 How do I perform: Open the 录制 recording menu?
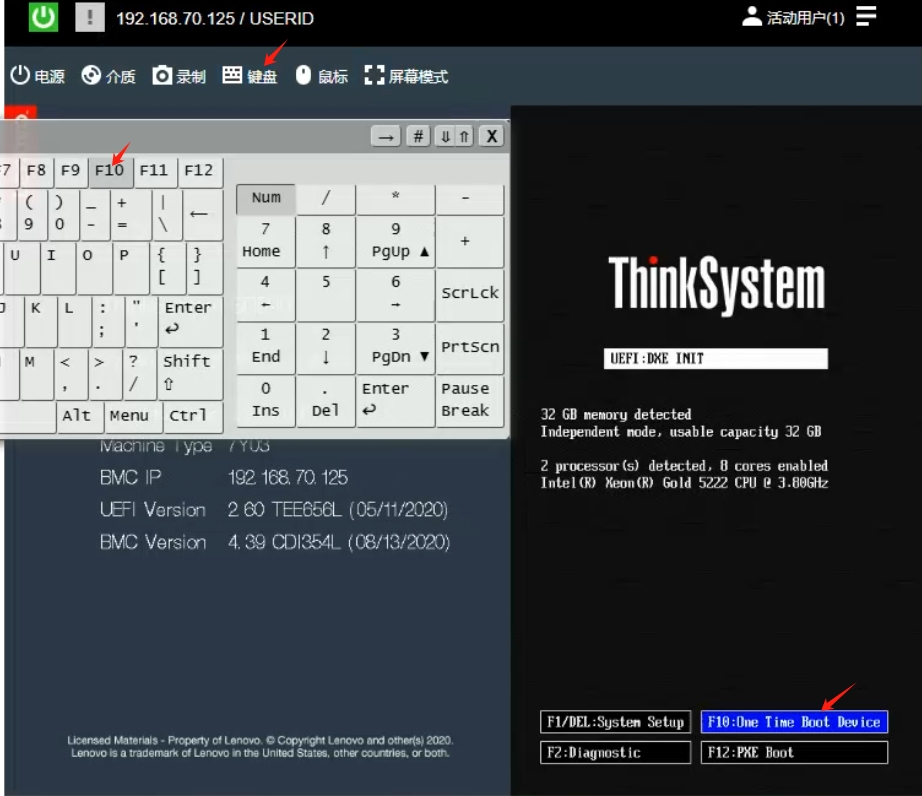click(179, 76)
